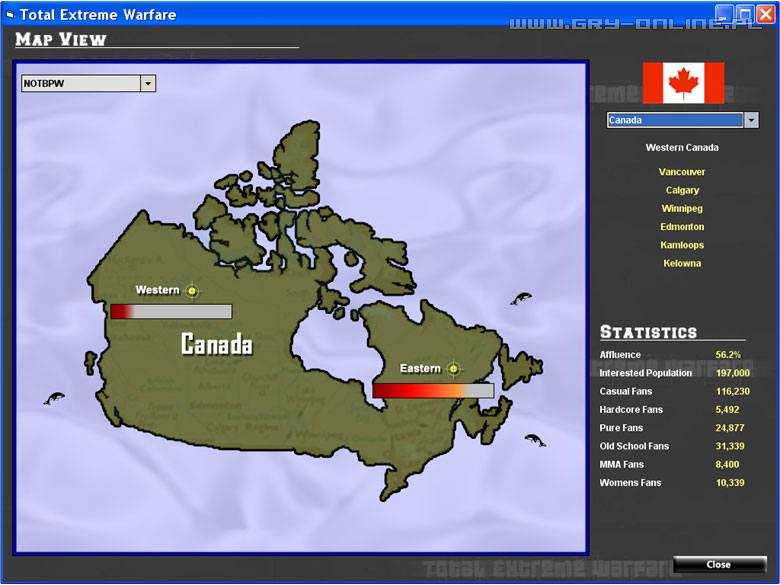Select Vancouver from the city list
Image resolution: width=780 pixels, height=585 pixels.
click(x=682, y=172)
